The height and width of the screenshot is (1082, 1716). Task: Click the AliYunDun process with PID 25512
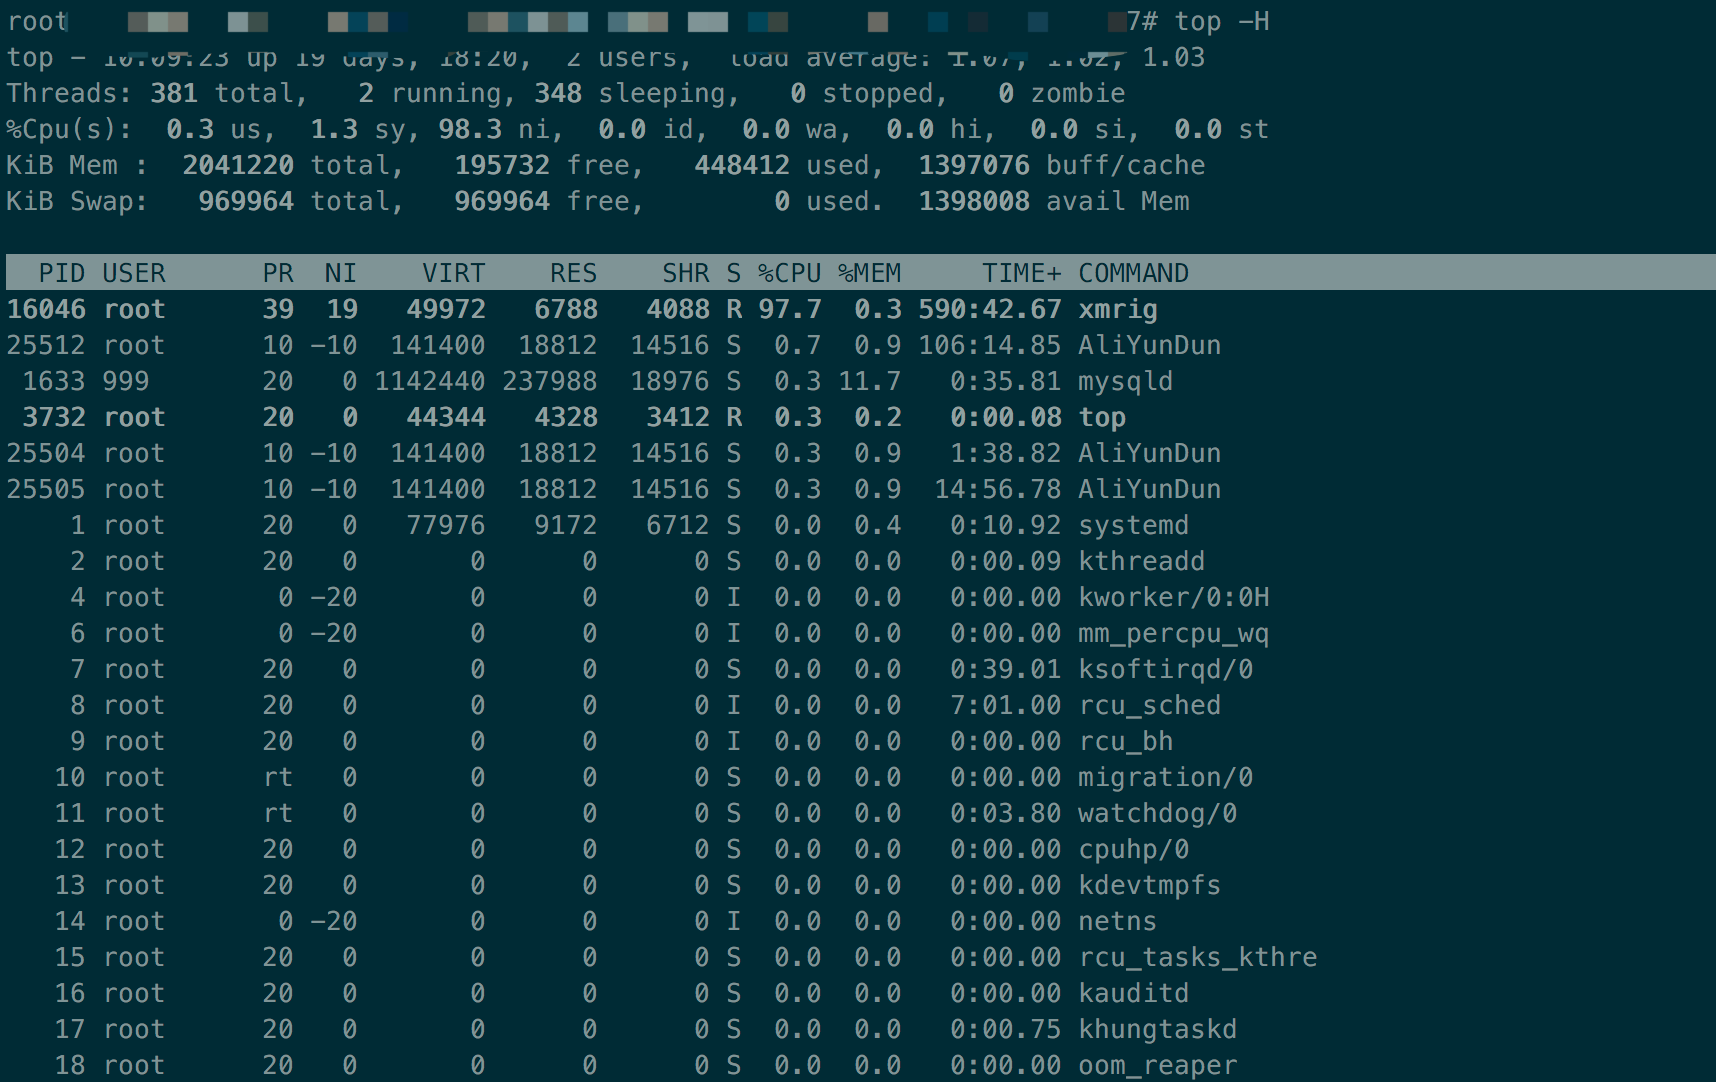pos(600,345)
